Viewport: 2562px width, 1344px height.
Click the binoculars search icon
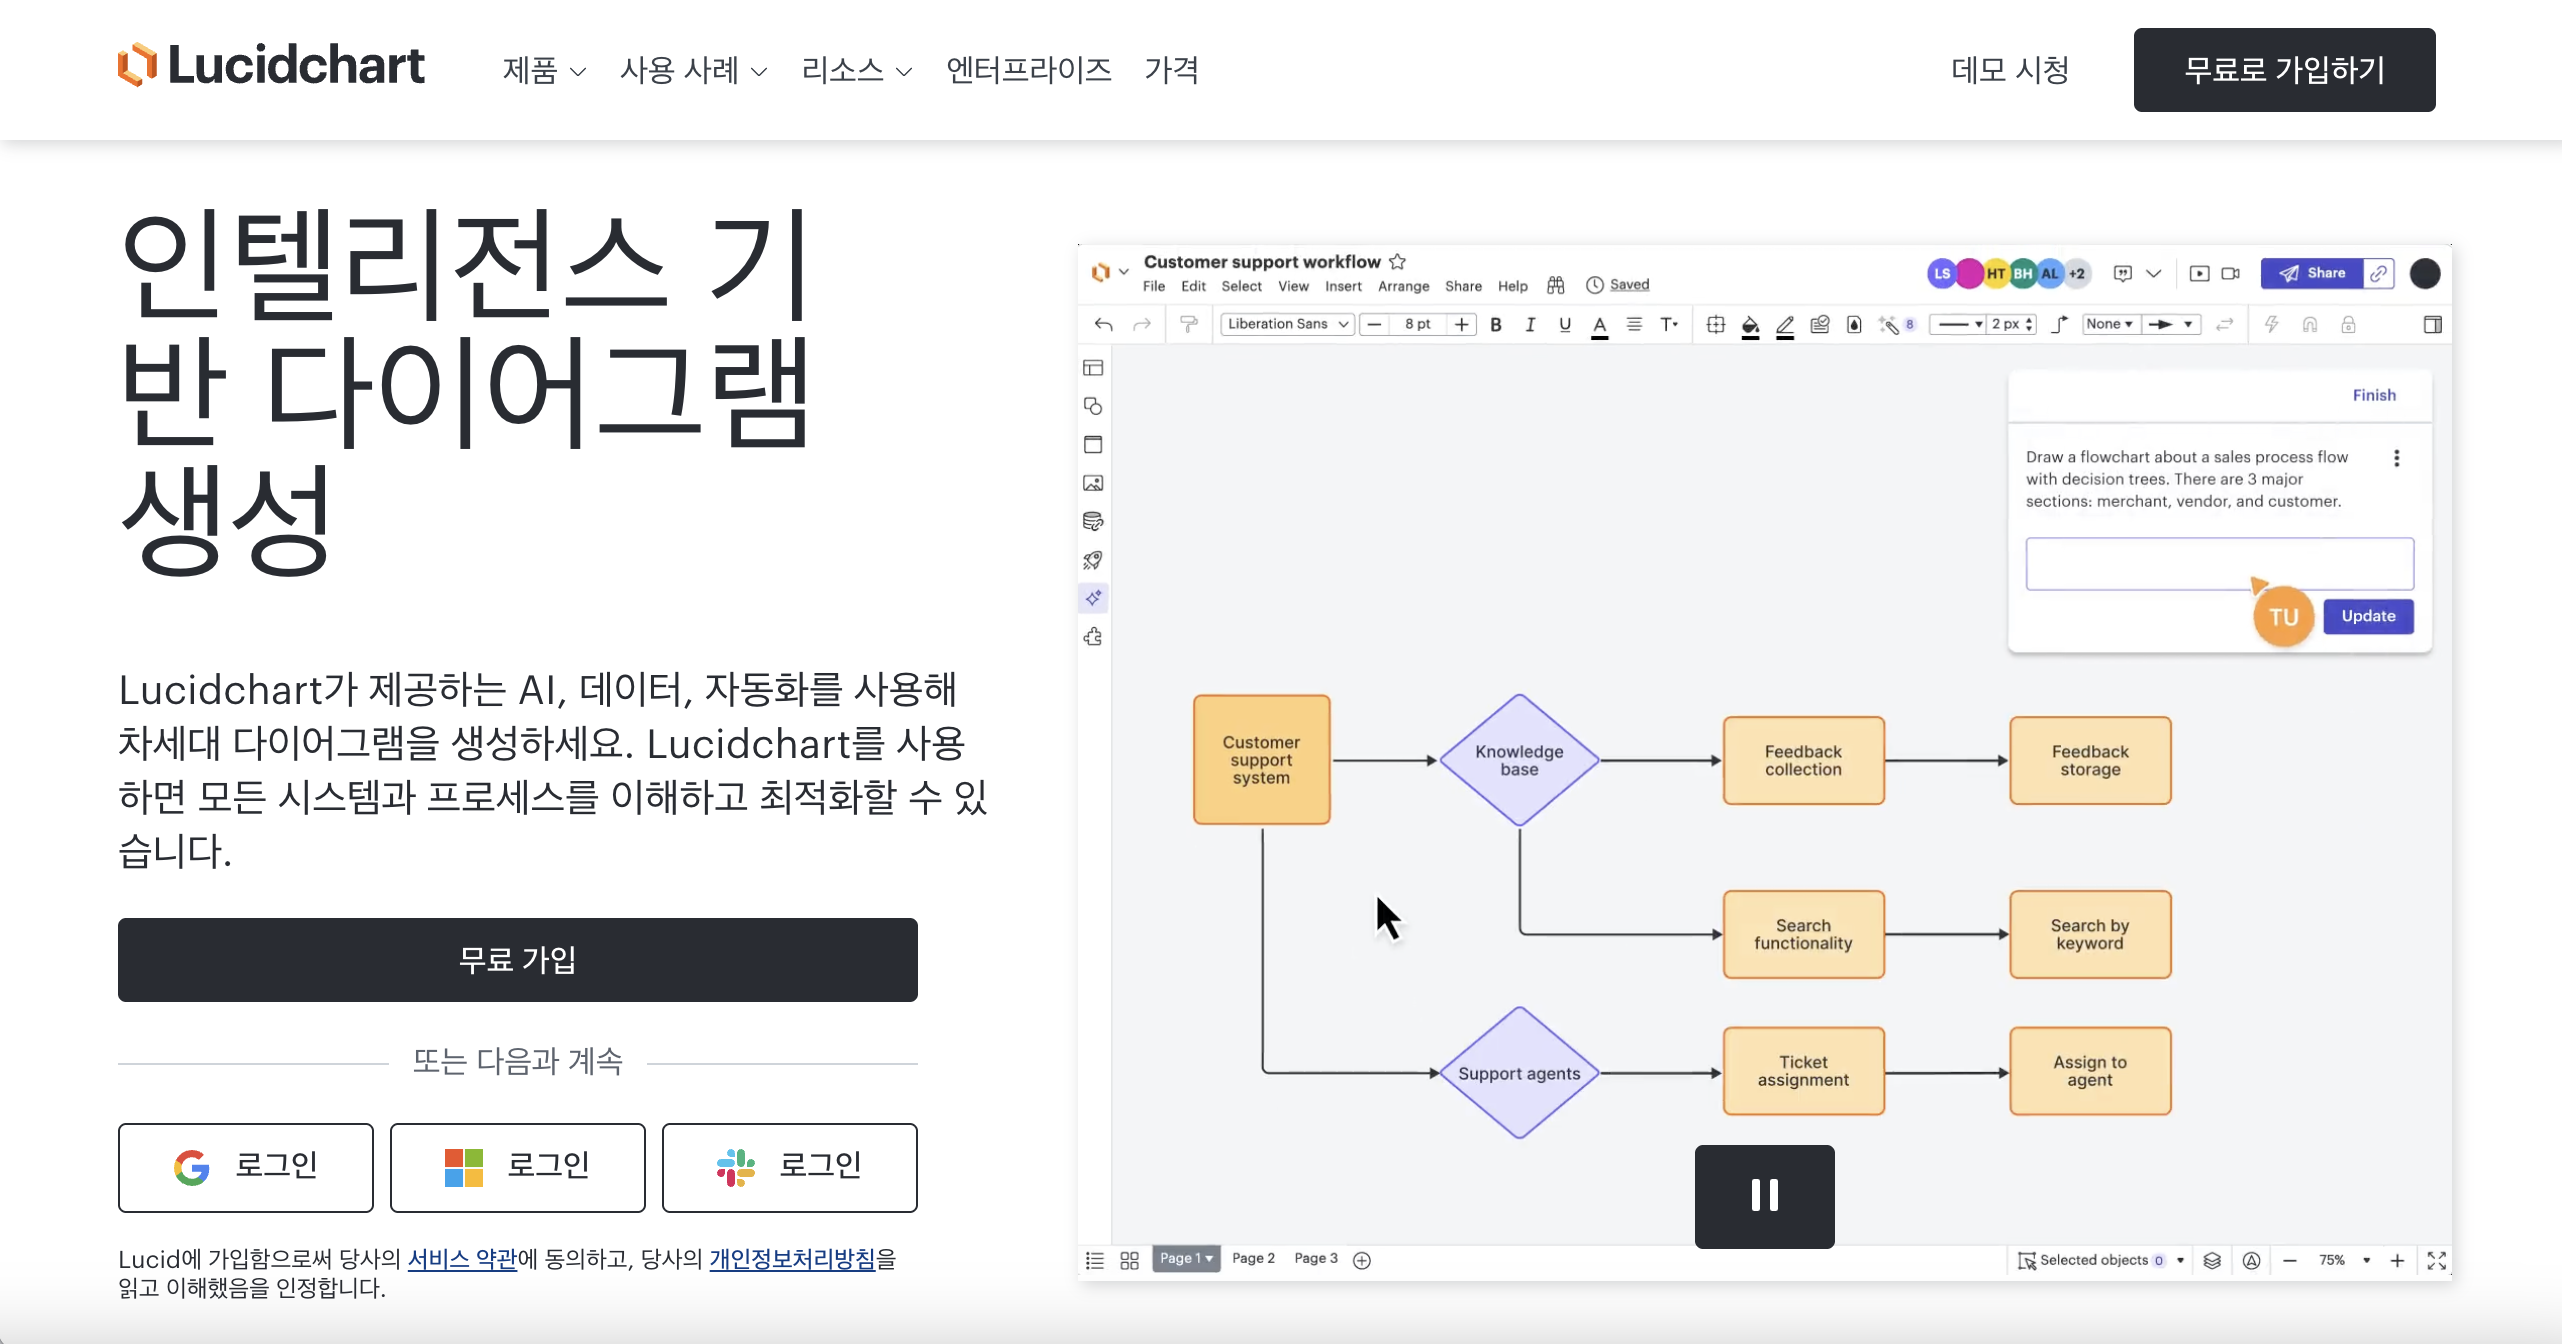point(1555,285)
